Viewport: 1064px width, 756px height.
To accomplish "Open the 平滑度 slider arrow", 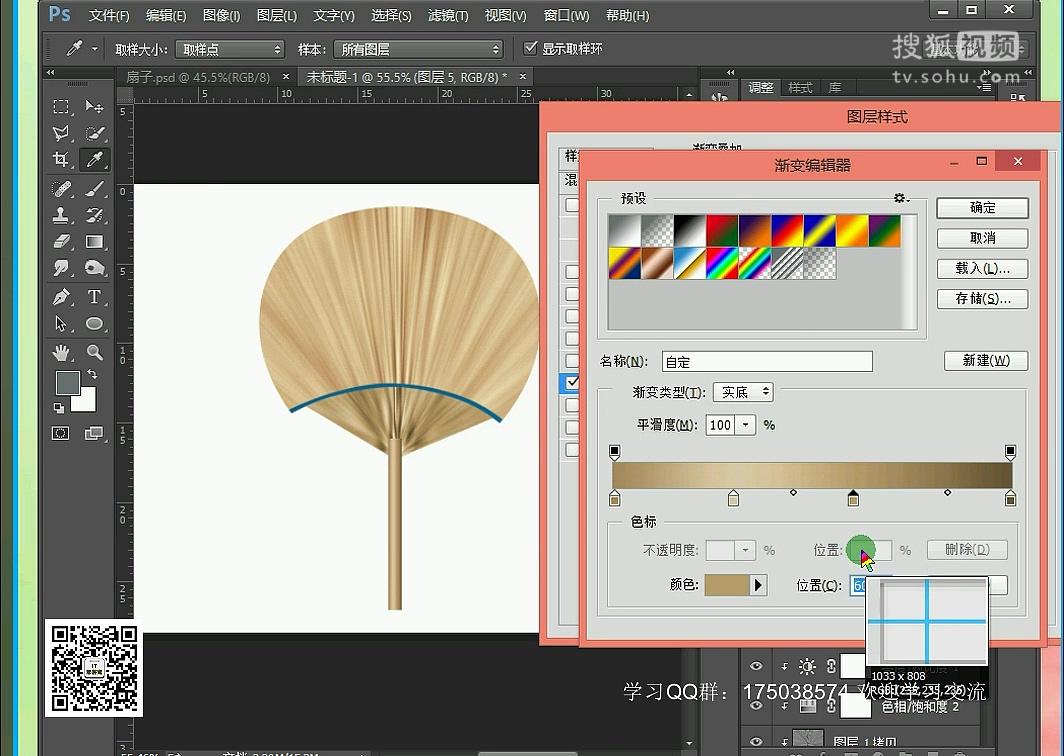I will coord(746,425).
